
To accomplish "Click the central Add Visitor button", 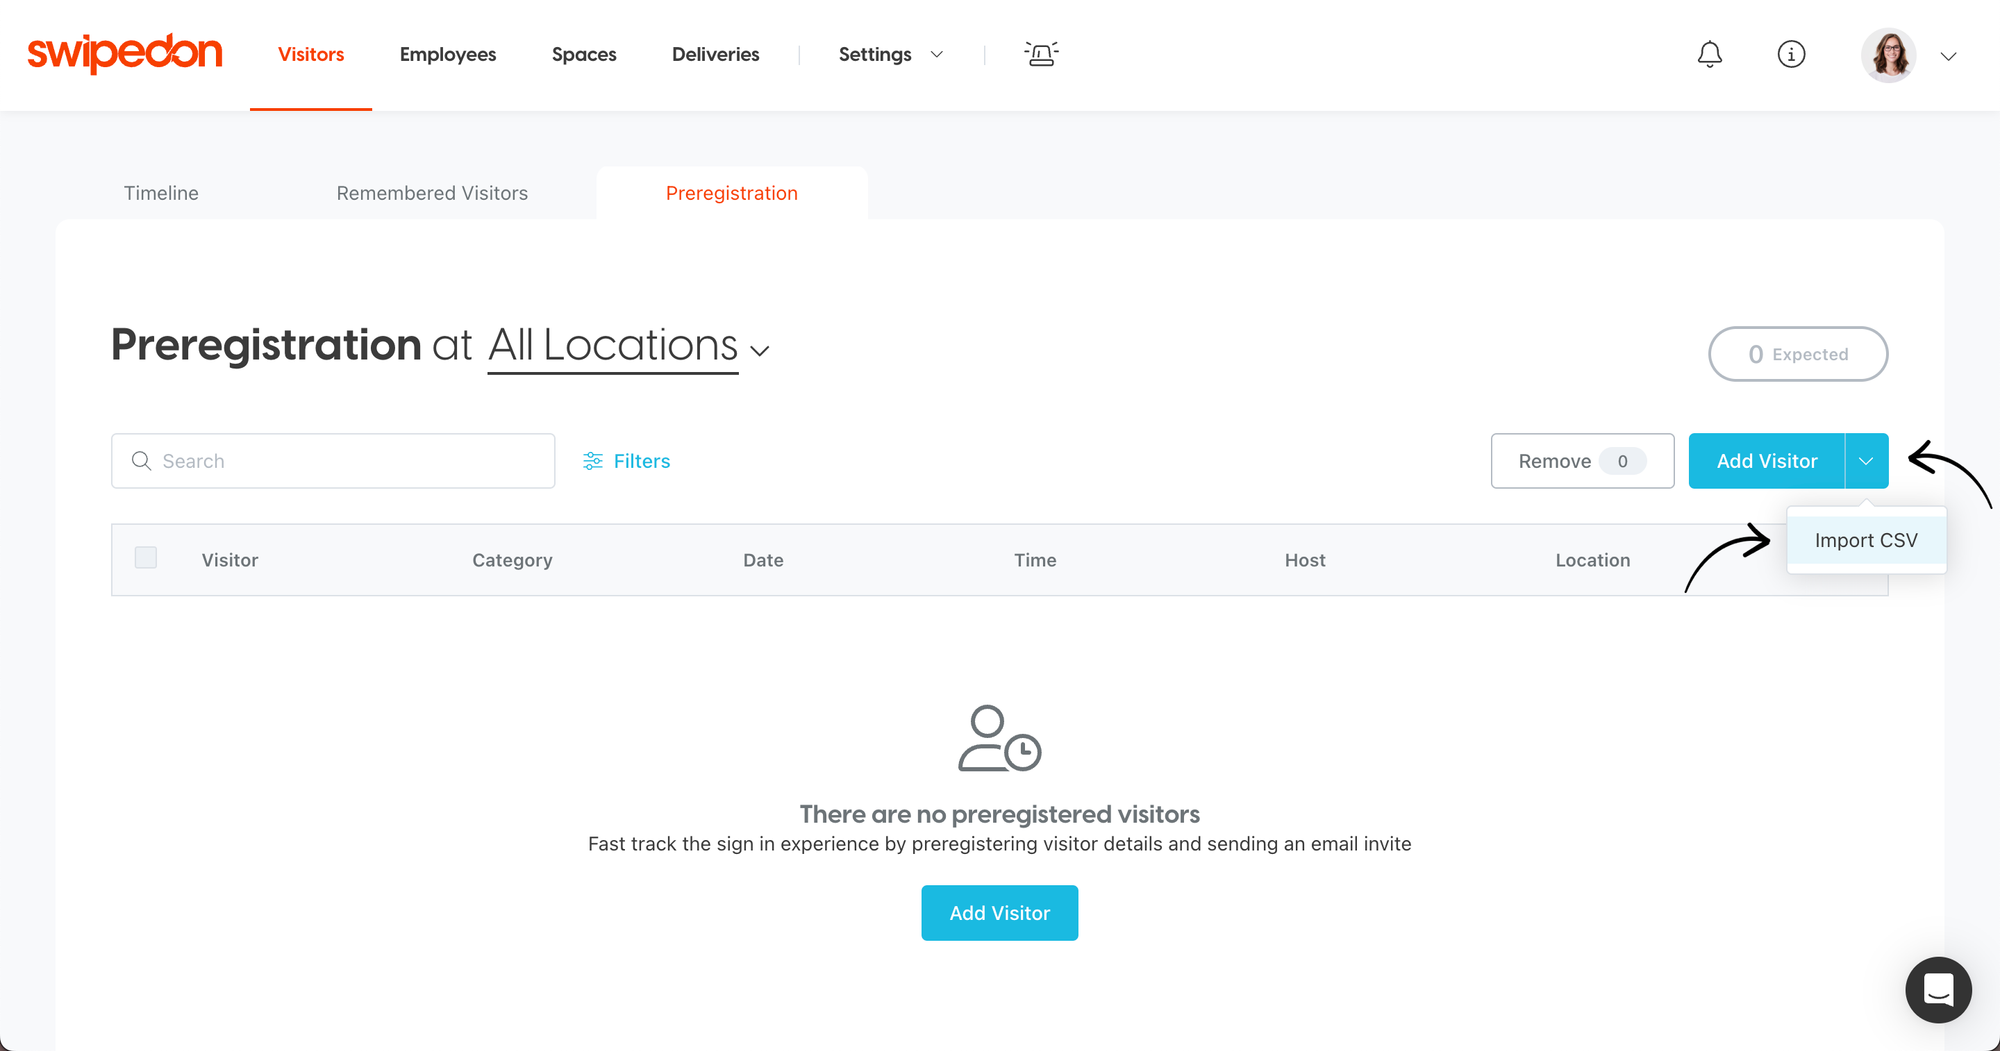I will [x=999, y=912].
